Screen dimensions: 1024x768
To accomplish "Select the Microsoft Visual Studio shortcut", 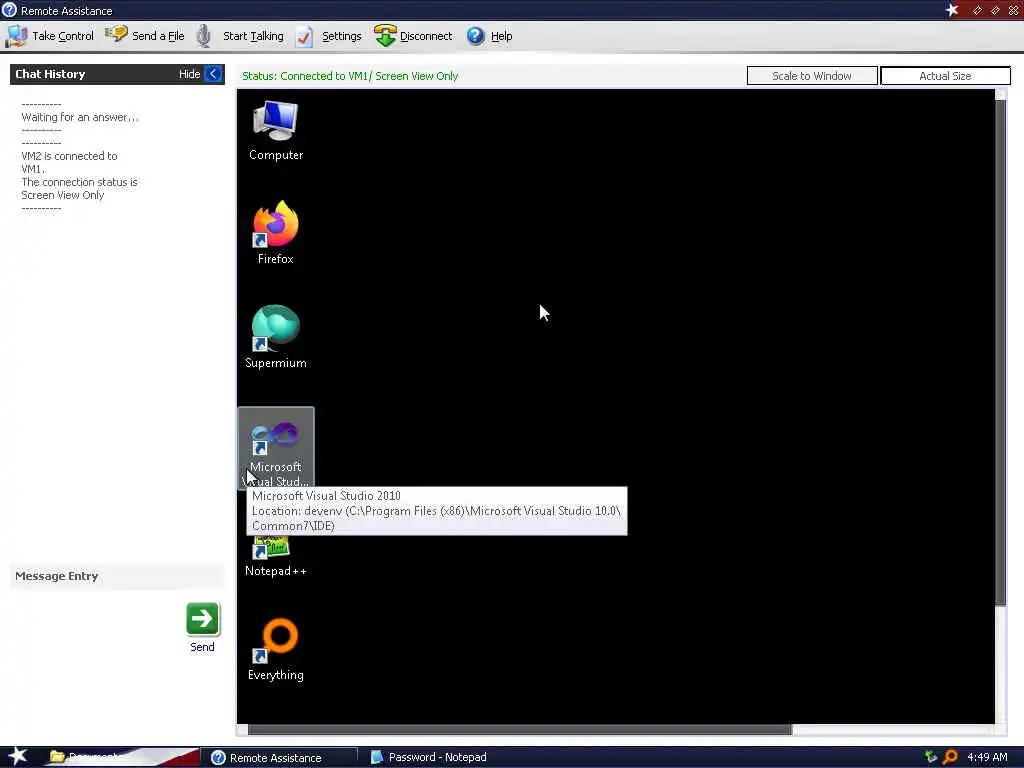I will pos(276,448).
